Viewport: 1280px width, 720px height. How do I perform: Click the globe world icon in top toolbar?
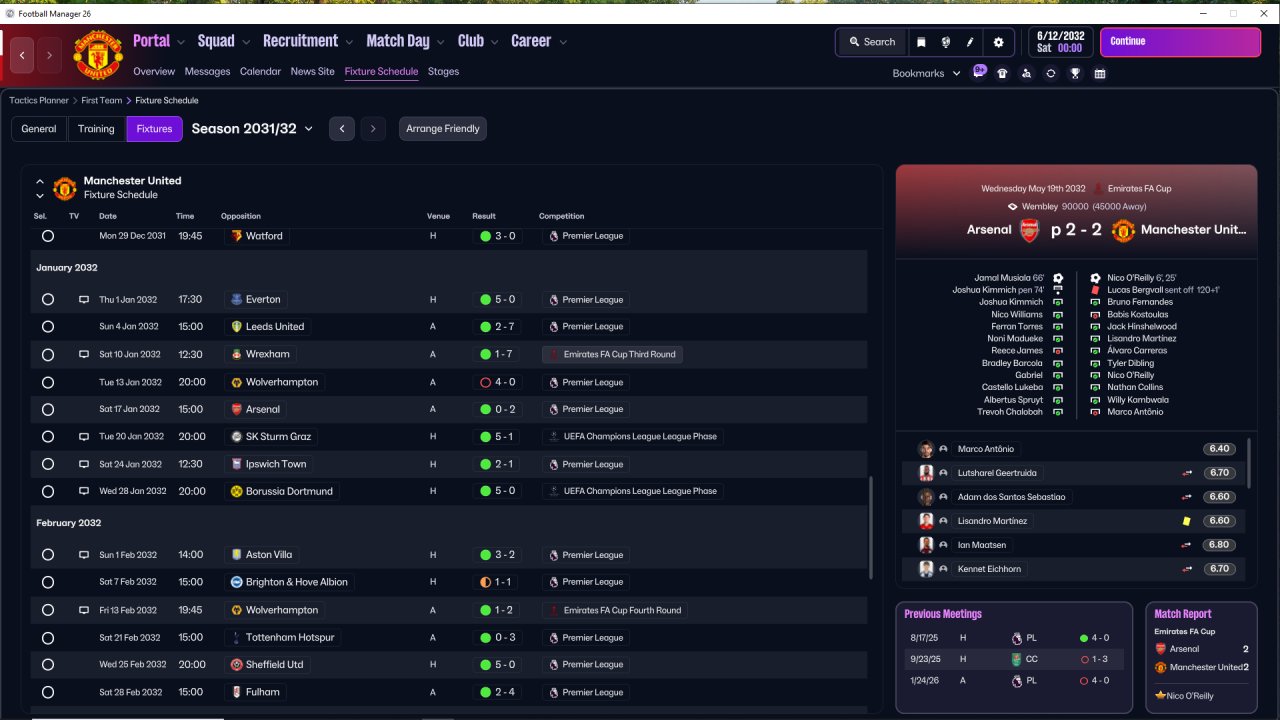coord(946,42)
